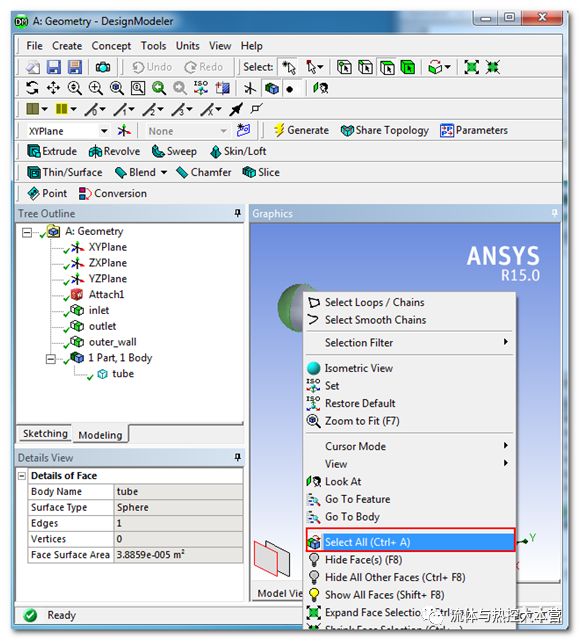Enable the edge selection filter
Viewport: 580px width, 641px height.
pos(365,67)
